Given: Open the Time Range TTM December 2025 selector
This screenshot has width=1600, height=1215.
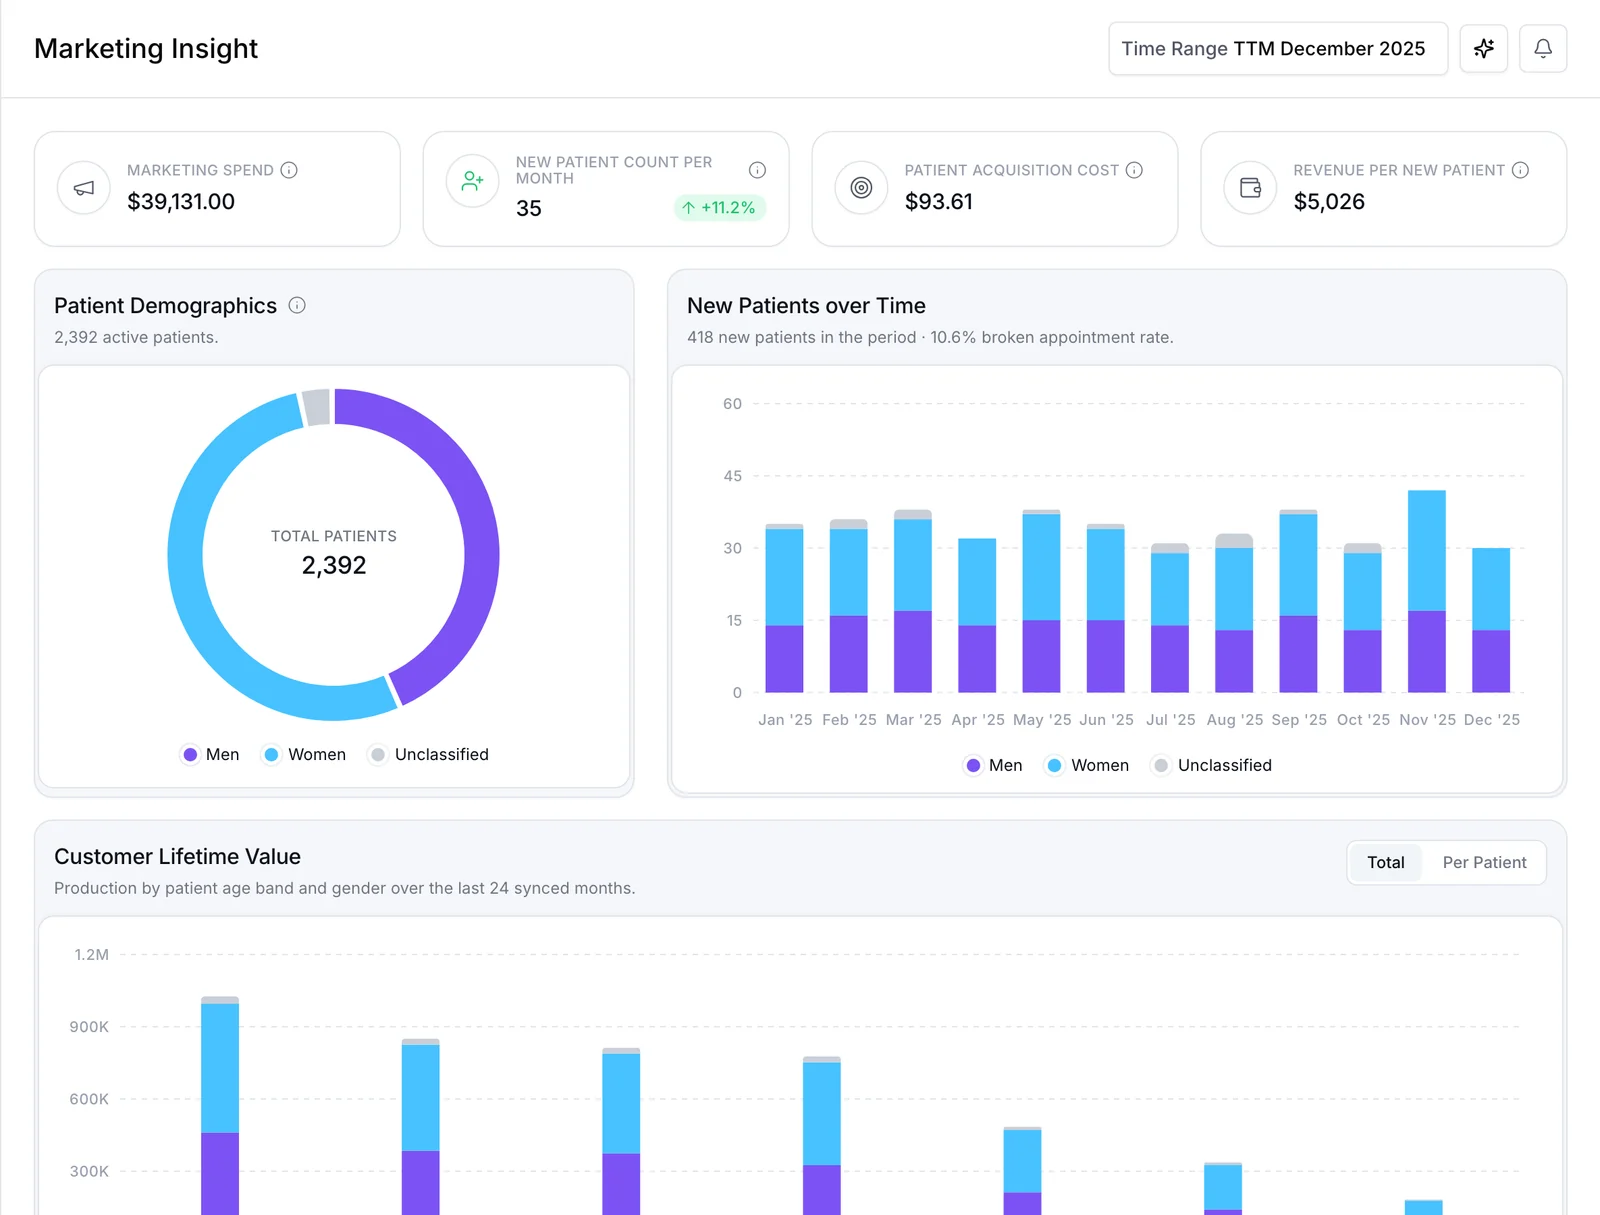Looking at the screenshot, I should tap(1278, 48).
